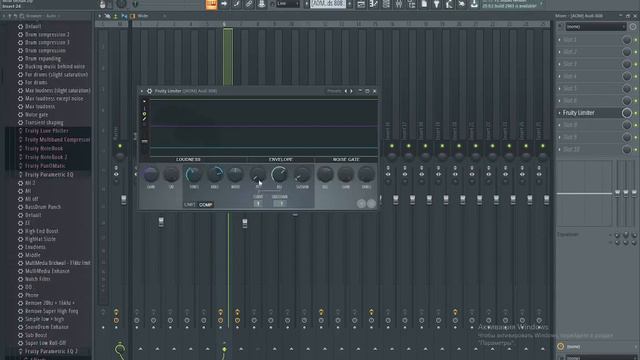The height and width of the screenshot is (360, 640).
Task: Select the 'Max loudness' preset
Action: click(40, 107)
